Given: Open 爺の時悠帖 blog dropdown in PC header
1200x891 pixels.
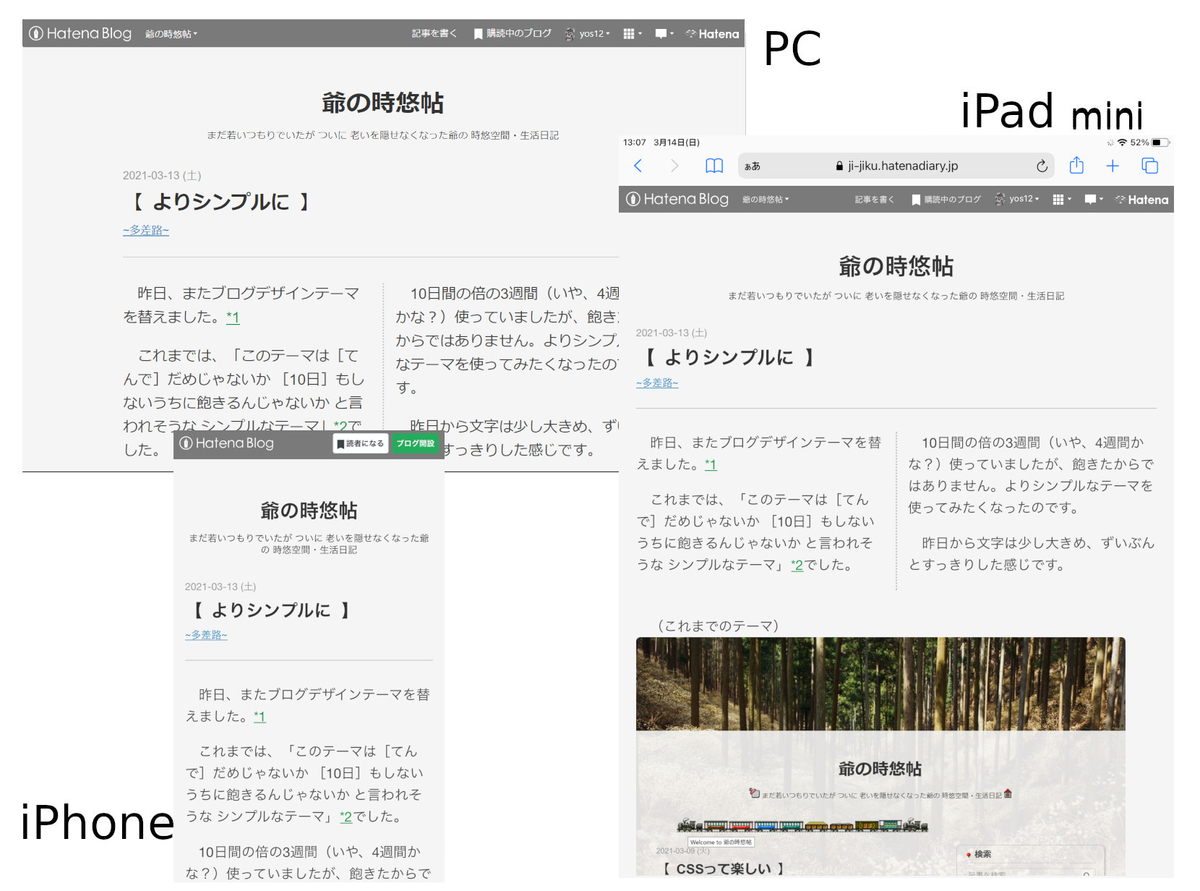Looking at the screenshot, I should coord(171,34).
